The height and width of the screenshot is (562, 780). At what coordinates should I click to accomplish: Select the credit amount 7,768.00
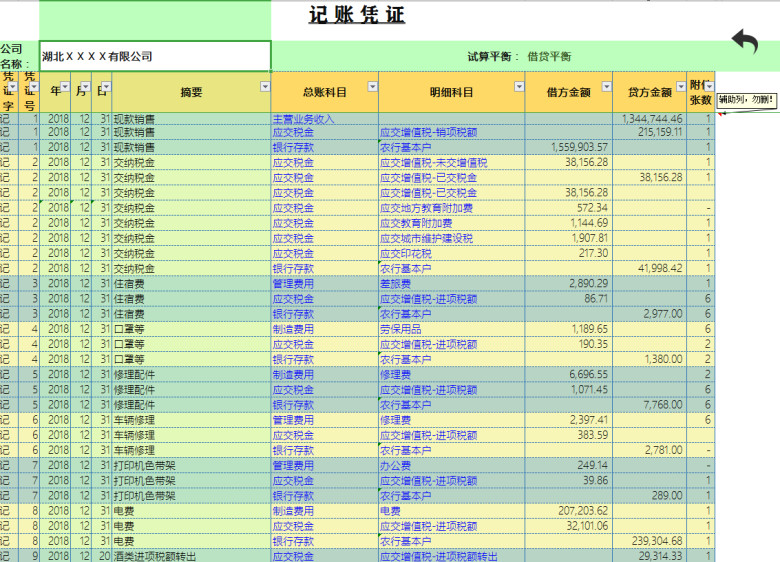coord(650,405)
